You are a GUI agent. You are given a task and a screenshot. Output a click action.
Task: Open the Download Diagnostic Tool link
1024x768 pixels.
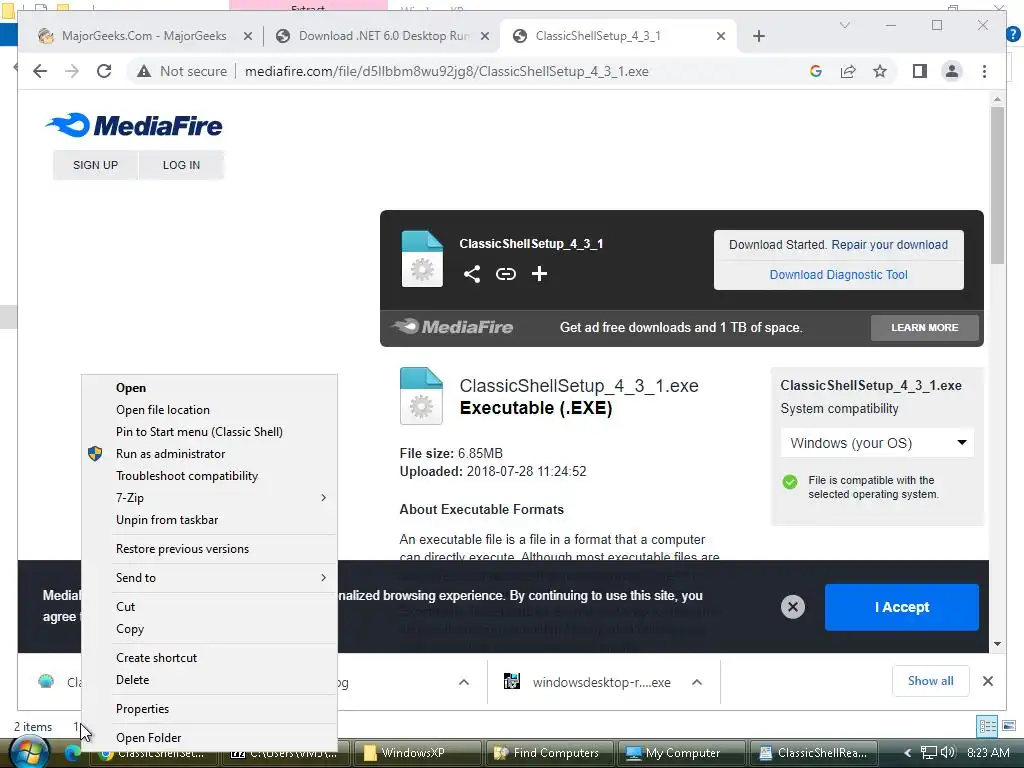839,275
